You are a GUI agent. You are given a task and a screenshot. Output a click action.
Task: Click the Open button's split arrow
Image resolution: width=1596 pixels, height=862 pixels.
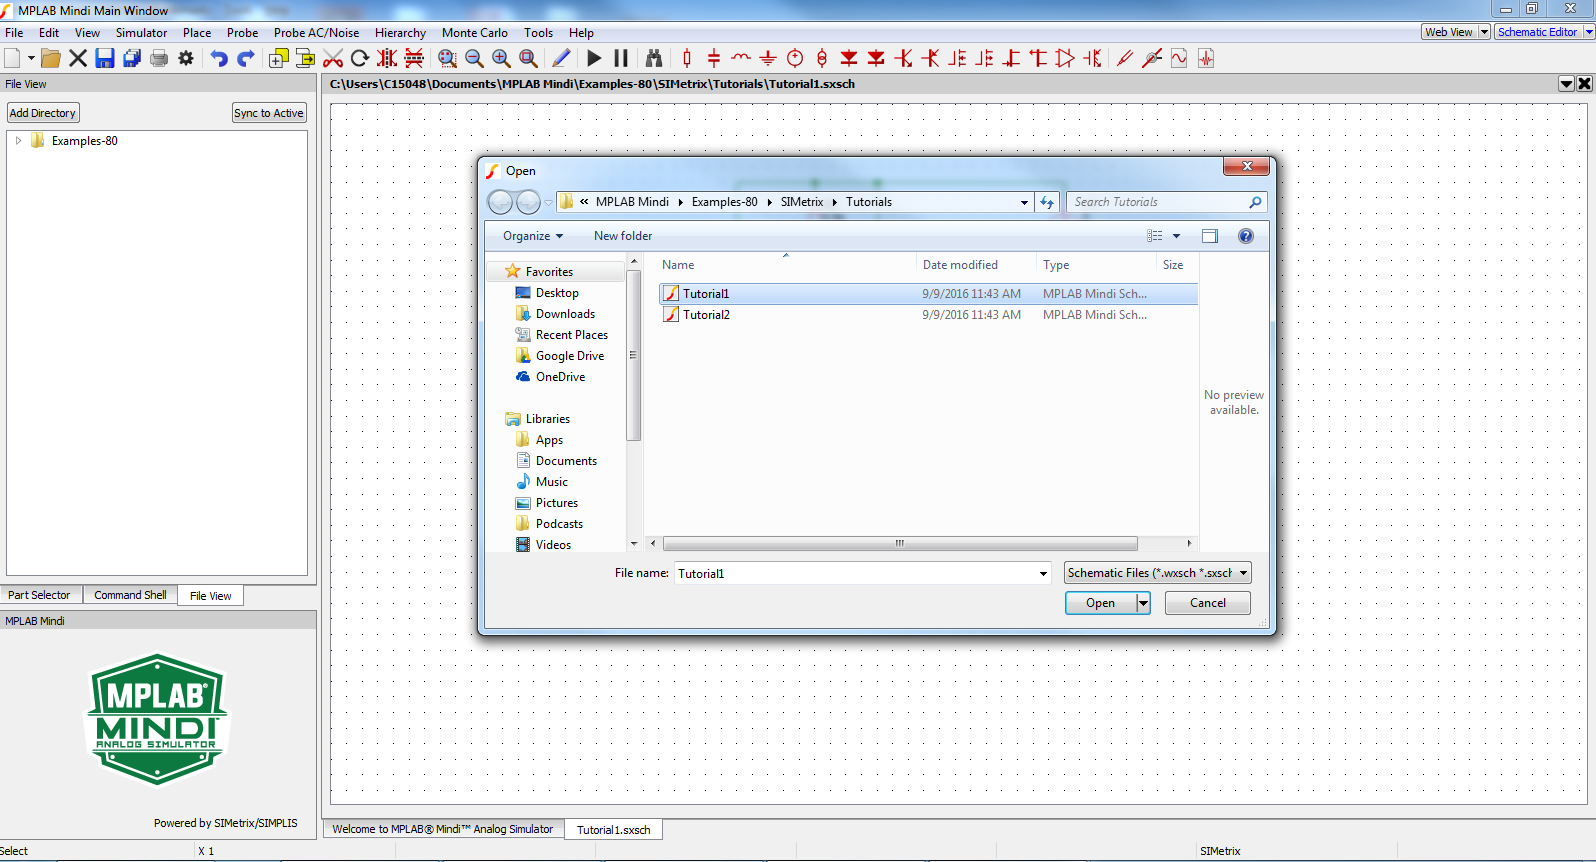click(x=1143, y=603)
